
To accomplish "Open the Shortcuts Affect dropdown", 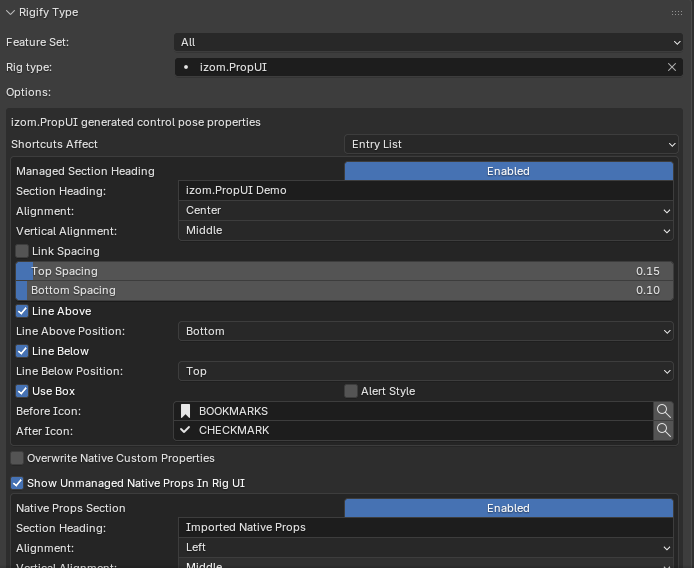I will (x=511, y=144).
